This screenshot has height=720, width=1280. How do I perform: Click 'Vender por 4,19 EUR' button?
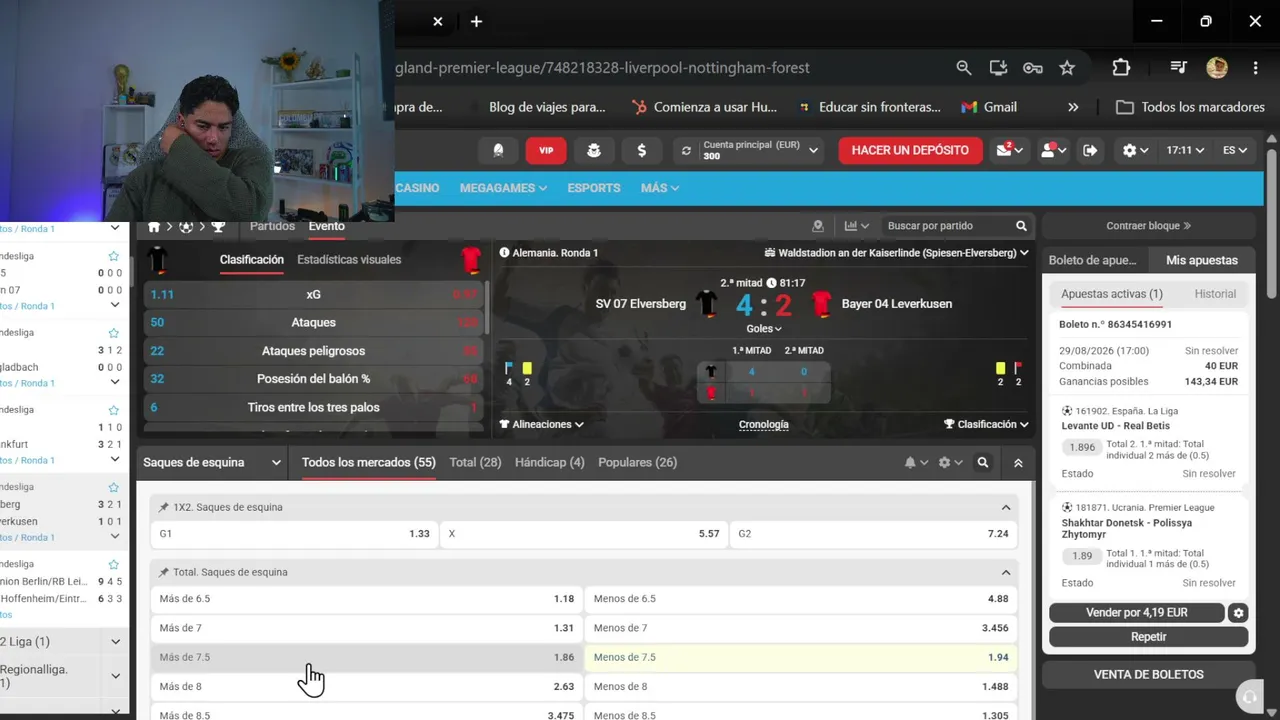click(x=1137, y=613)
